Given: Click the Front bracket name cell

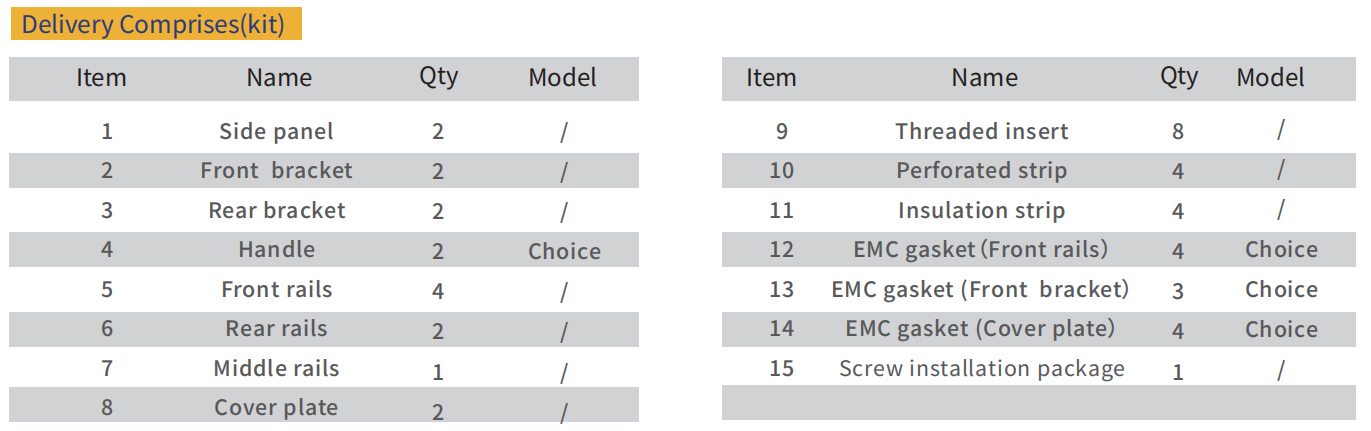Looking at the screenshot, I should (276, 170).
